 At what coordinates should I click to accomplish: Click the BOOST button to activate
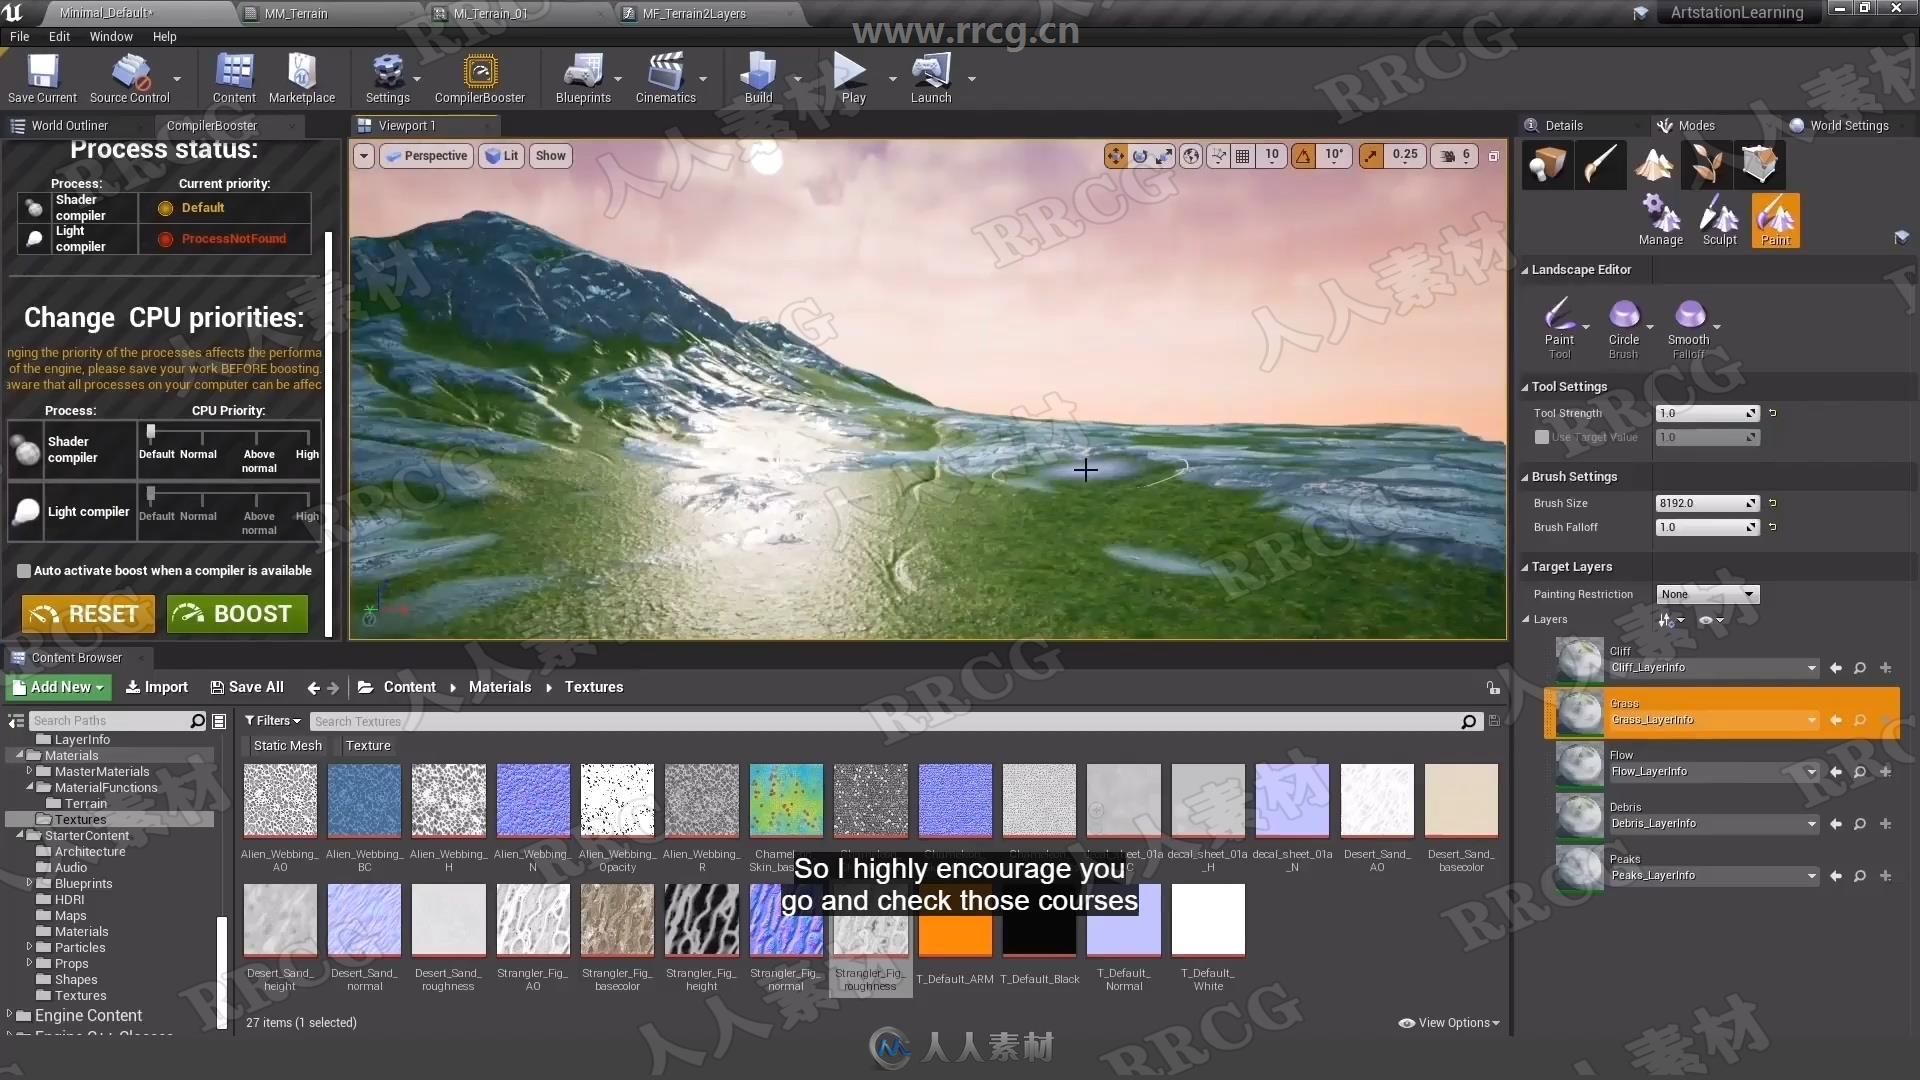coord(237,613)
